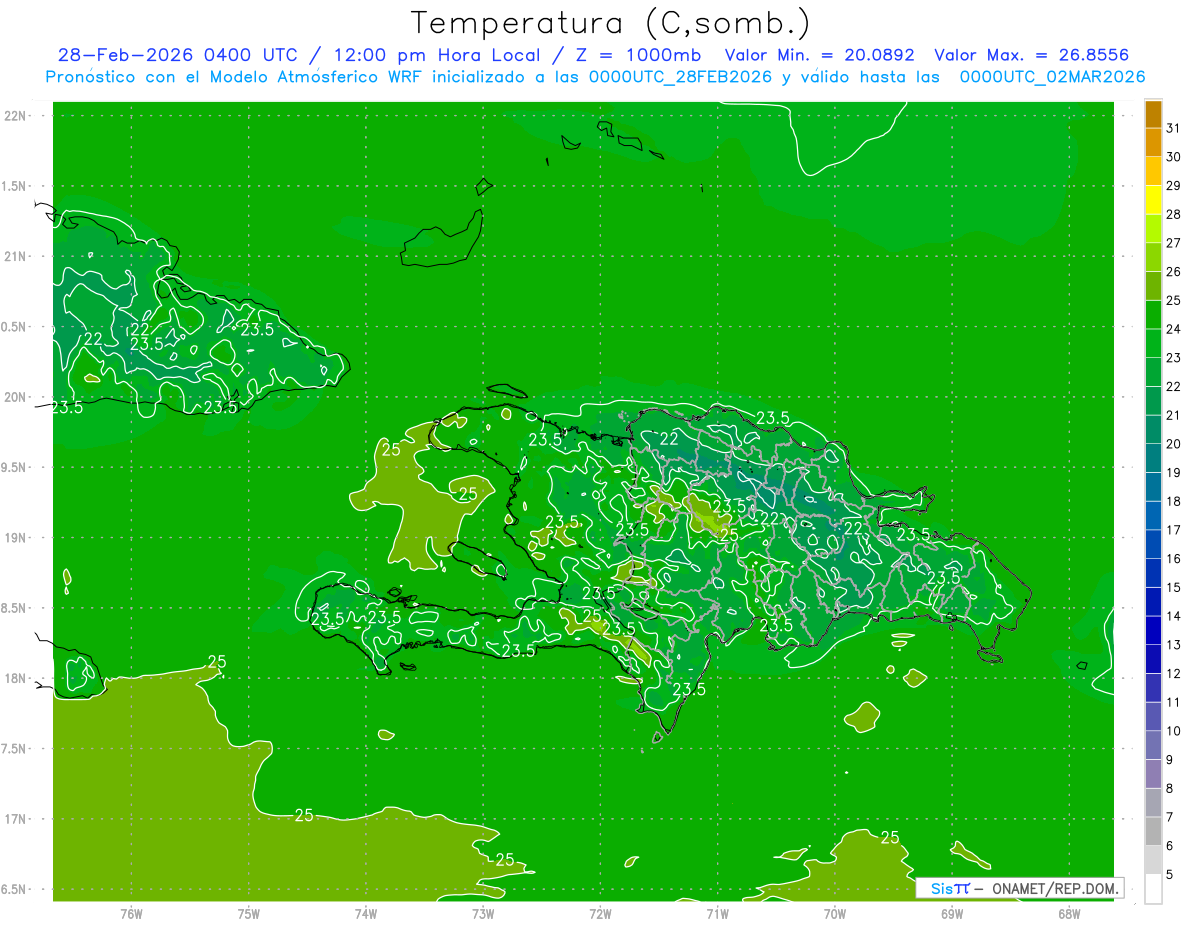Click the '17N' latitude axis label
Viewport: 1200px width, 927px height.
click(15, 819)
